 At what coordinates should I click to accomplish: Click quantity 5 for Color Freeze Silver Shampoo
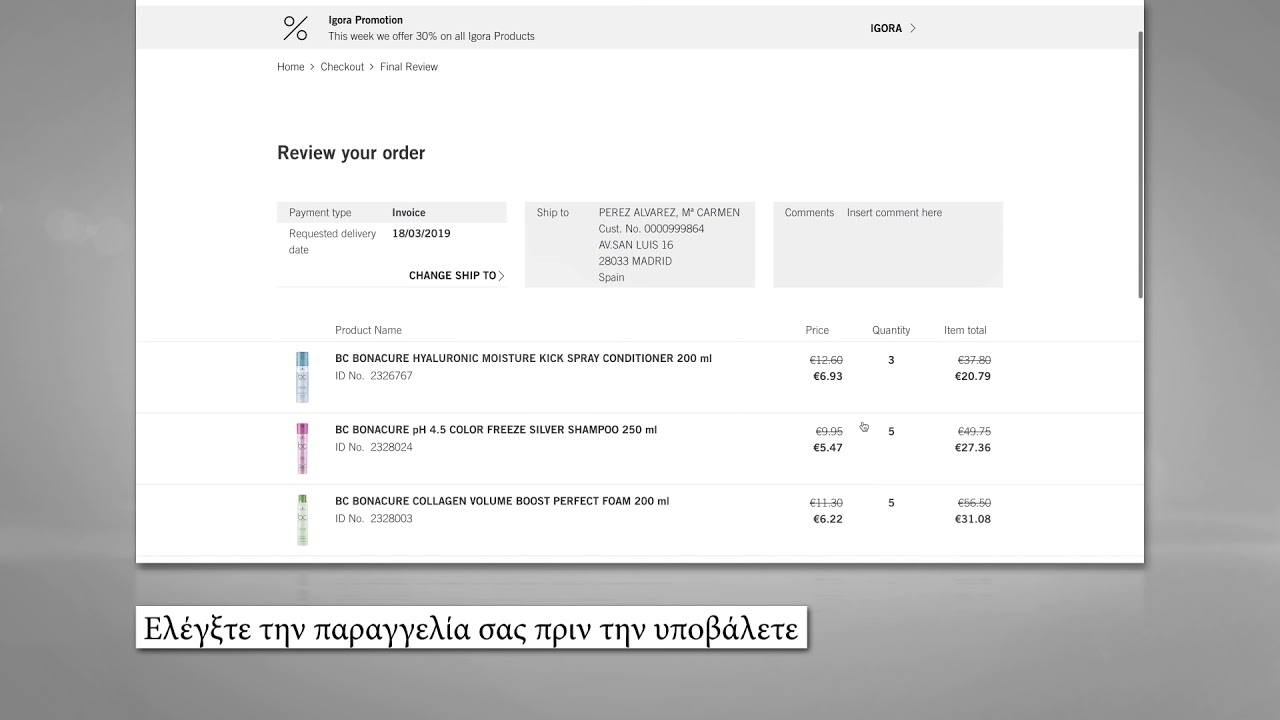[x=891, y=432]
